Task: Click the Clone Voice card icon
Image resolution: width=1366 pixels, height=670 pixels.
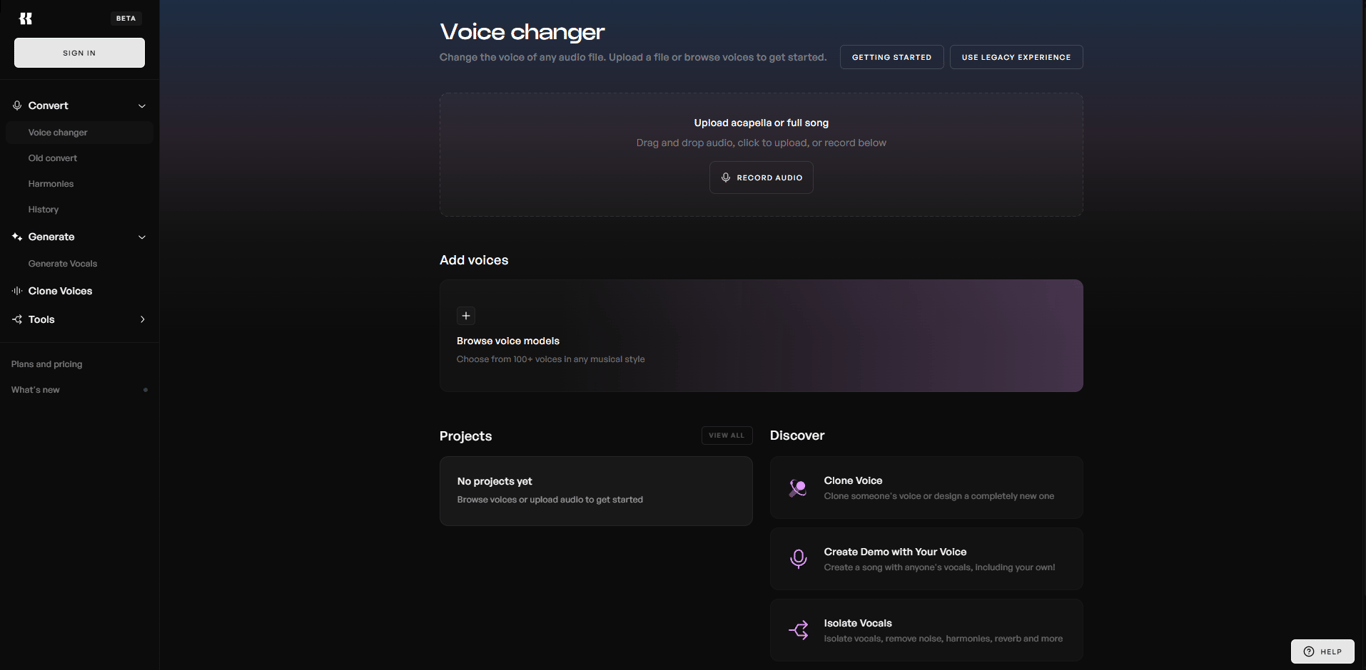Action: pyautogui.click(x=798, y=488)
